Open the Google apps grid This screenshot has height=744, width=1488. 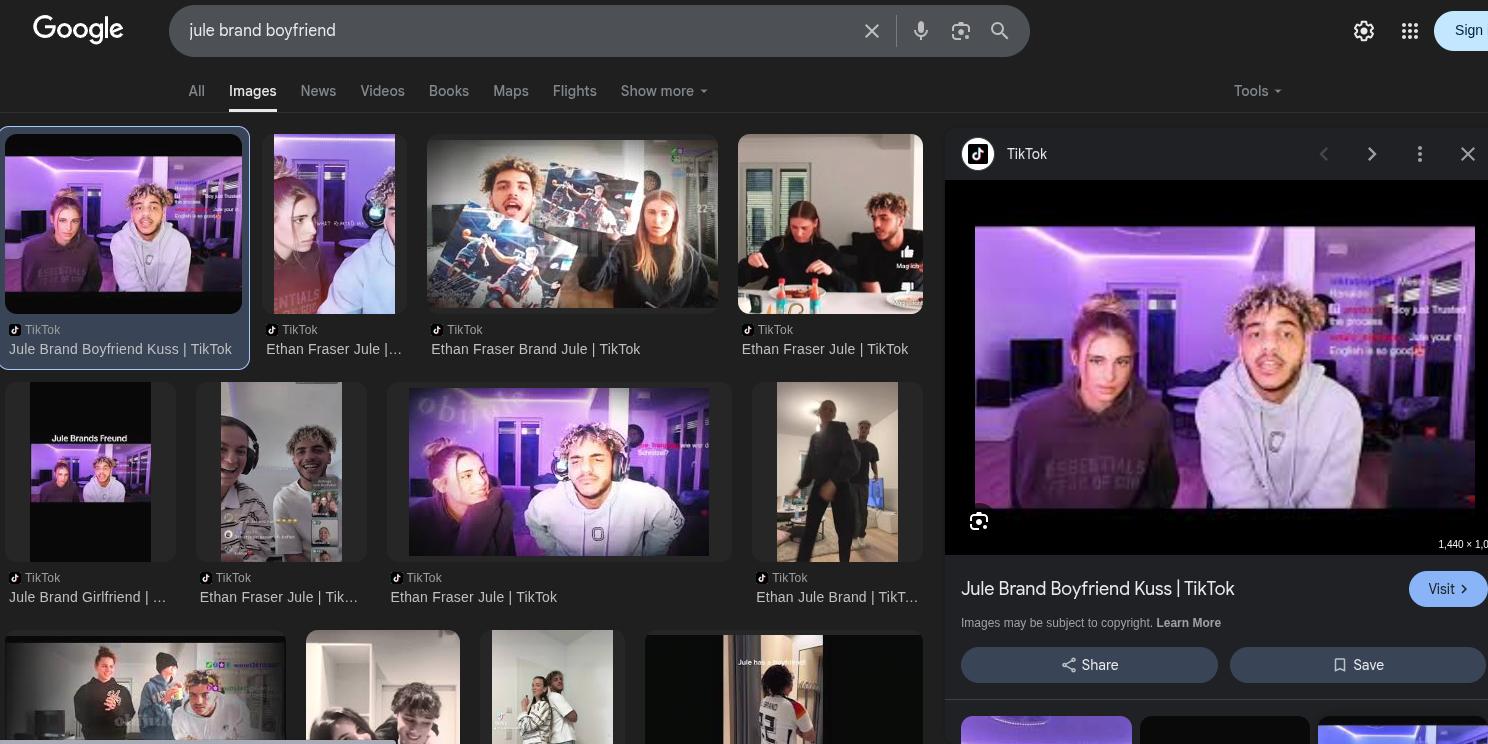tap(1410, 31)
